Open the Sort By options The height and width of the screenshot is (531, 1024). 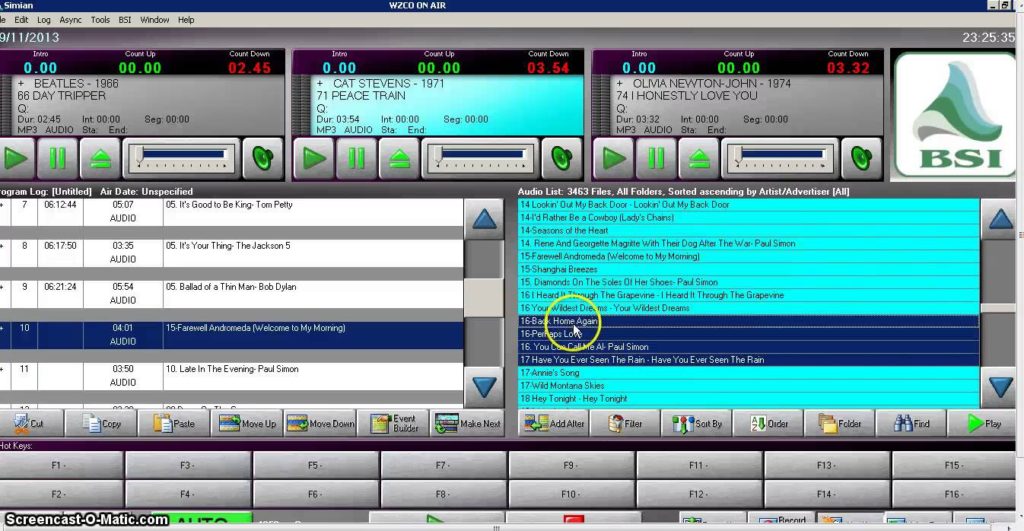click(x=698, y=423)
